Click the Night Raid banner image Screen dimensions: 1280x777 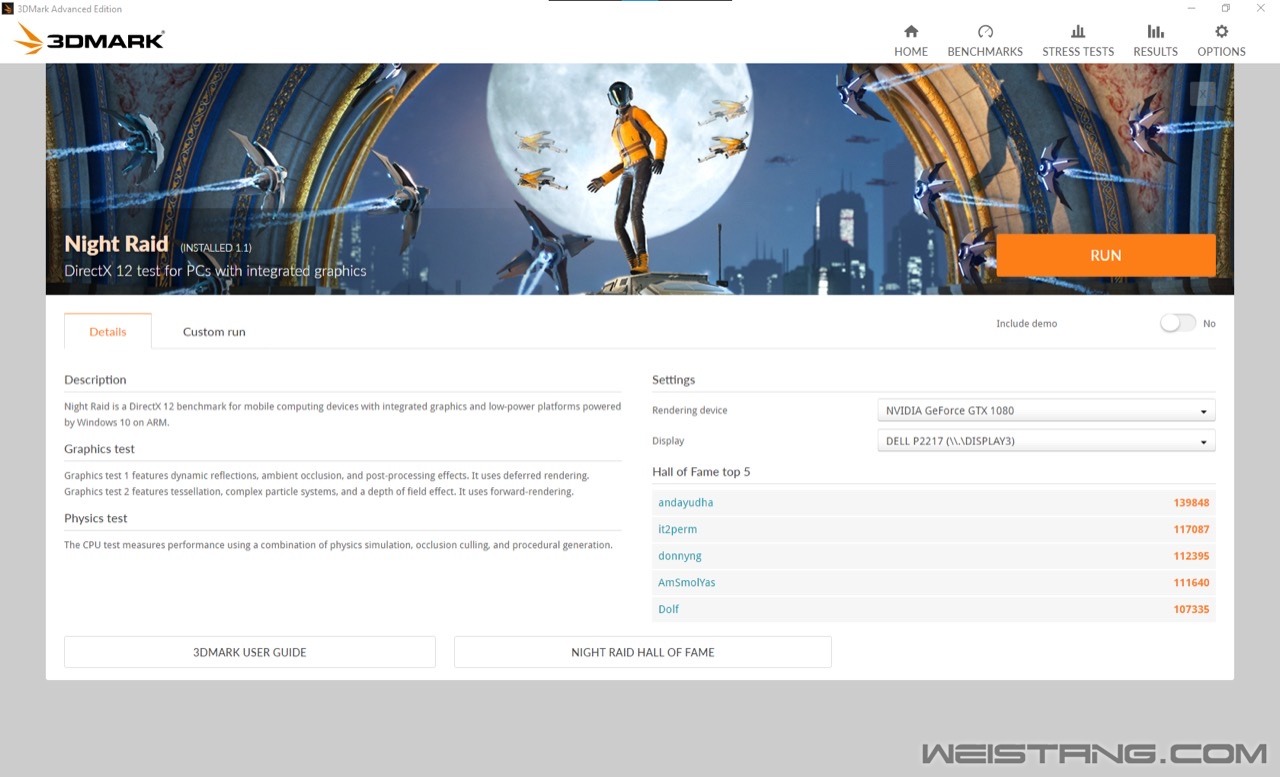(x=640, y=179)
